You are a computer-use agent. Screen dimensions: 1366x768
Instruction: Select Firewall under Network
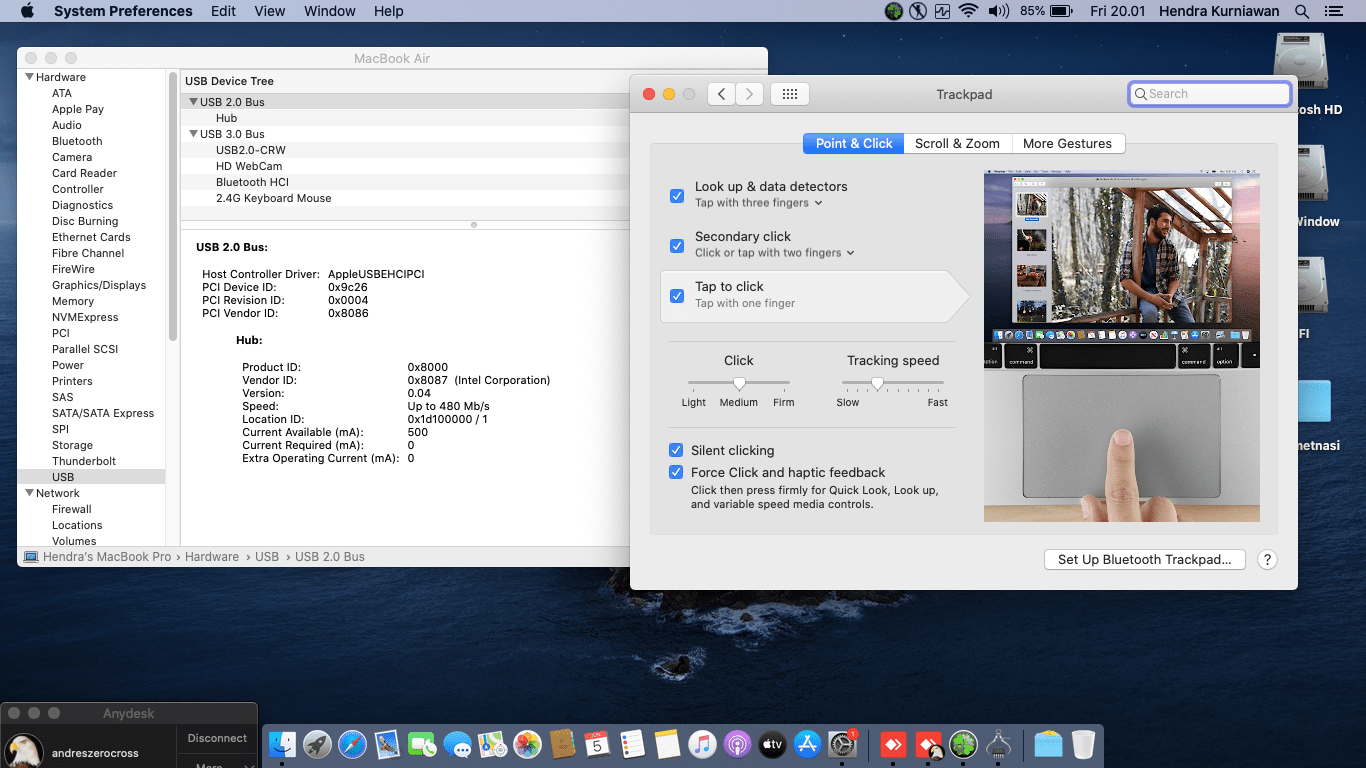point(72,509)
